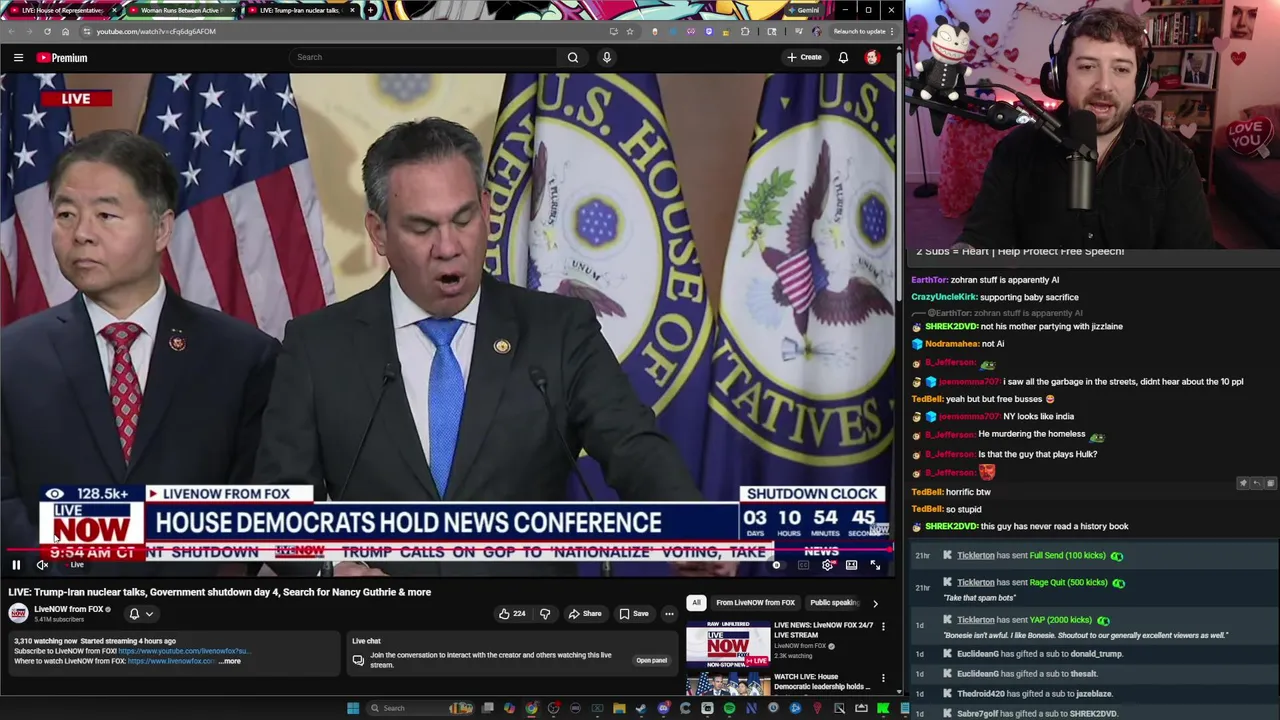Image resolution: width=1280 pixels, height=720 pixels.
Task: Select the All filter chip
Action: pyautogui.click(x=696, y=603)
